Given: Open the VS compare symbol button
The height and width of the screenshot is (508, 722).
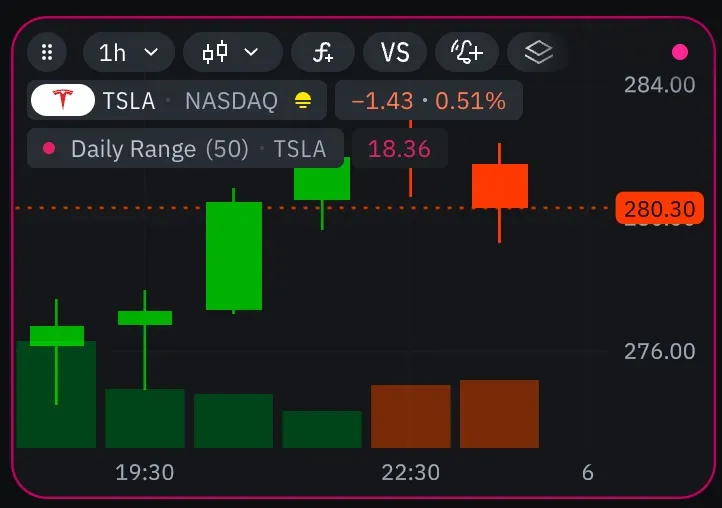Looking at the screenshot, I should (x=395, y=52).
